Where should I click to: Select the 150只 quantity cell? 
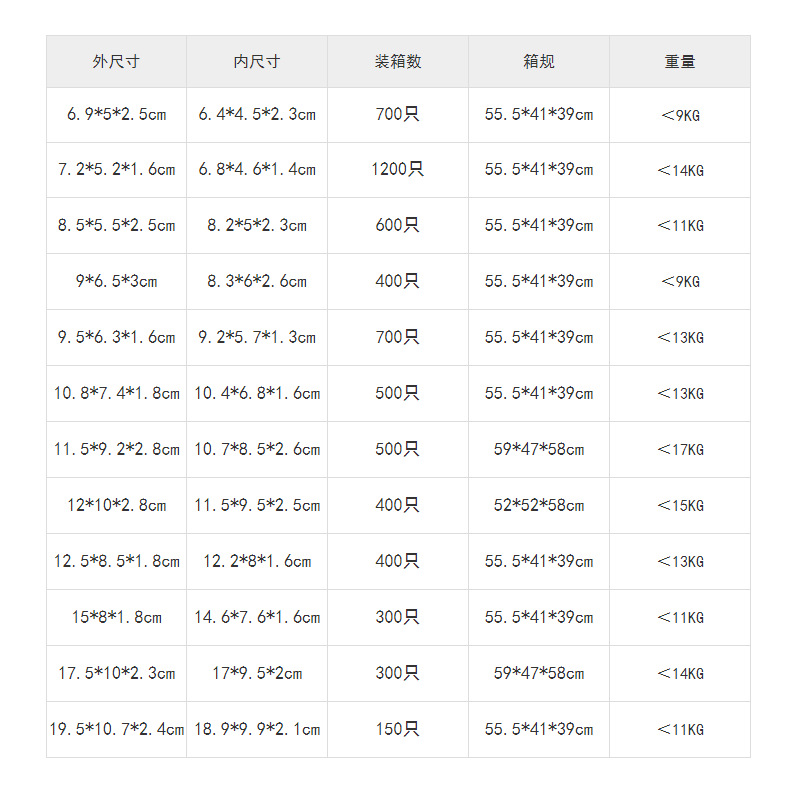(x=398, y=730)
